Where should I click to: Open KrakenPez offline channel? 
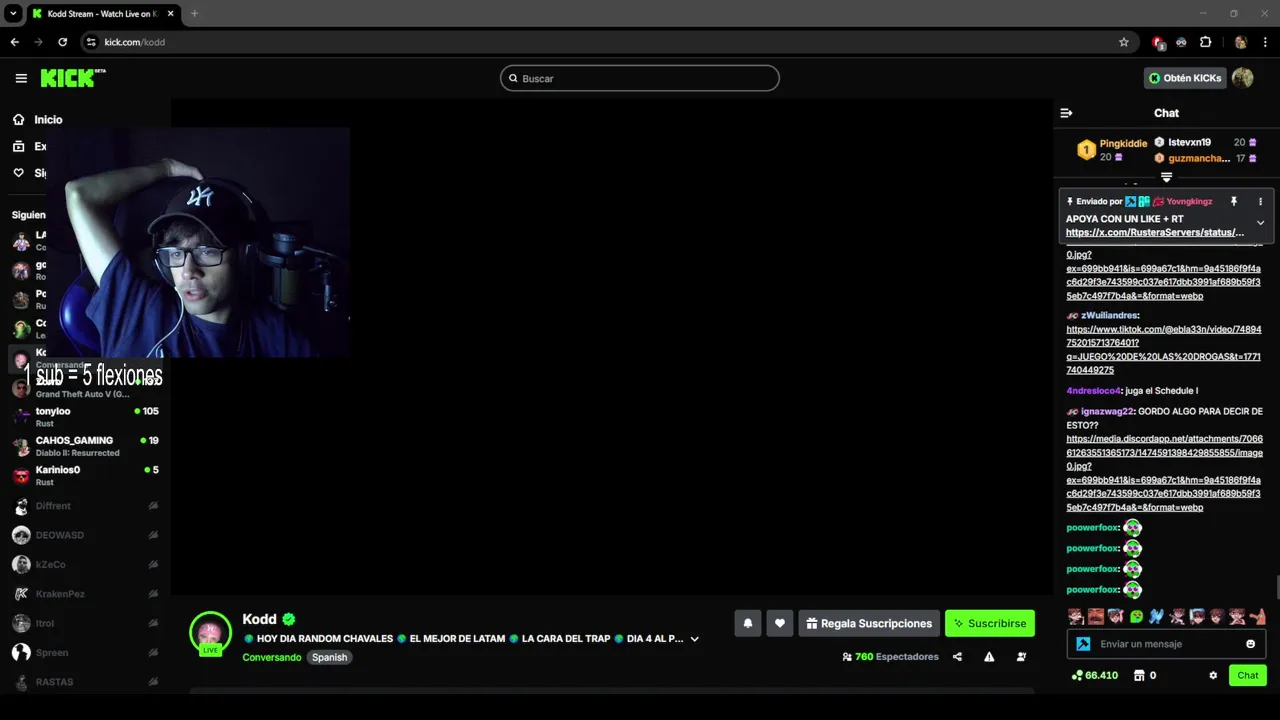(x=85, y=594)
